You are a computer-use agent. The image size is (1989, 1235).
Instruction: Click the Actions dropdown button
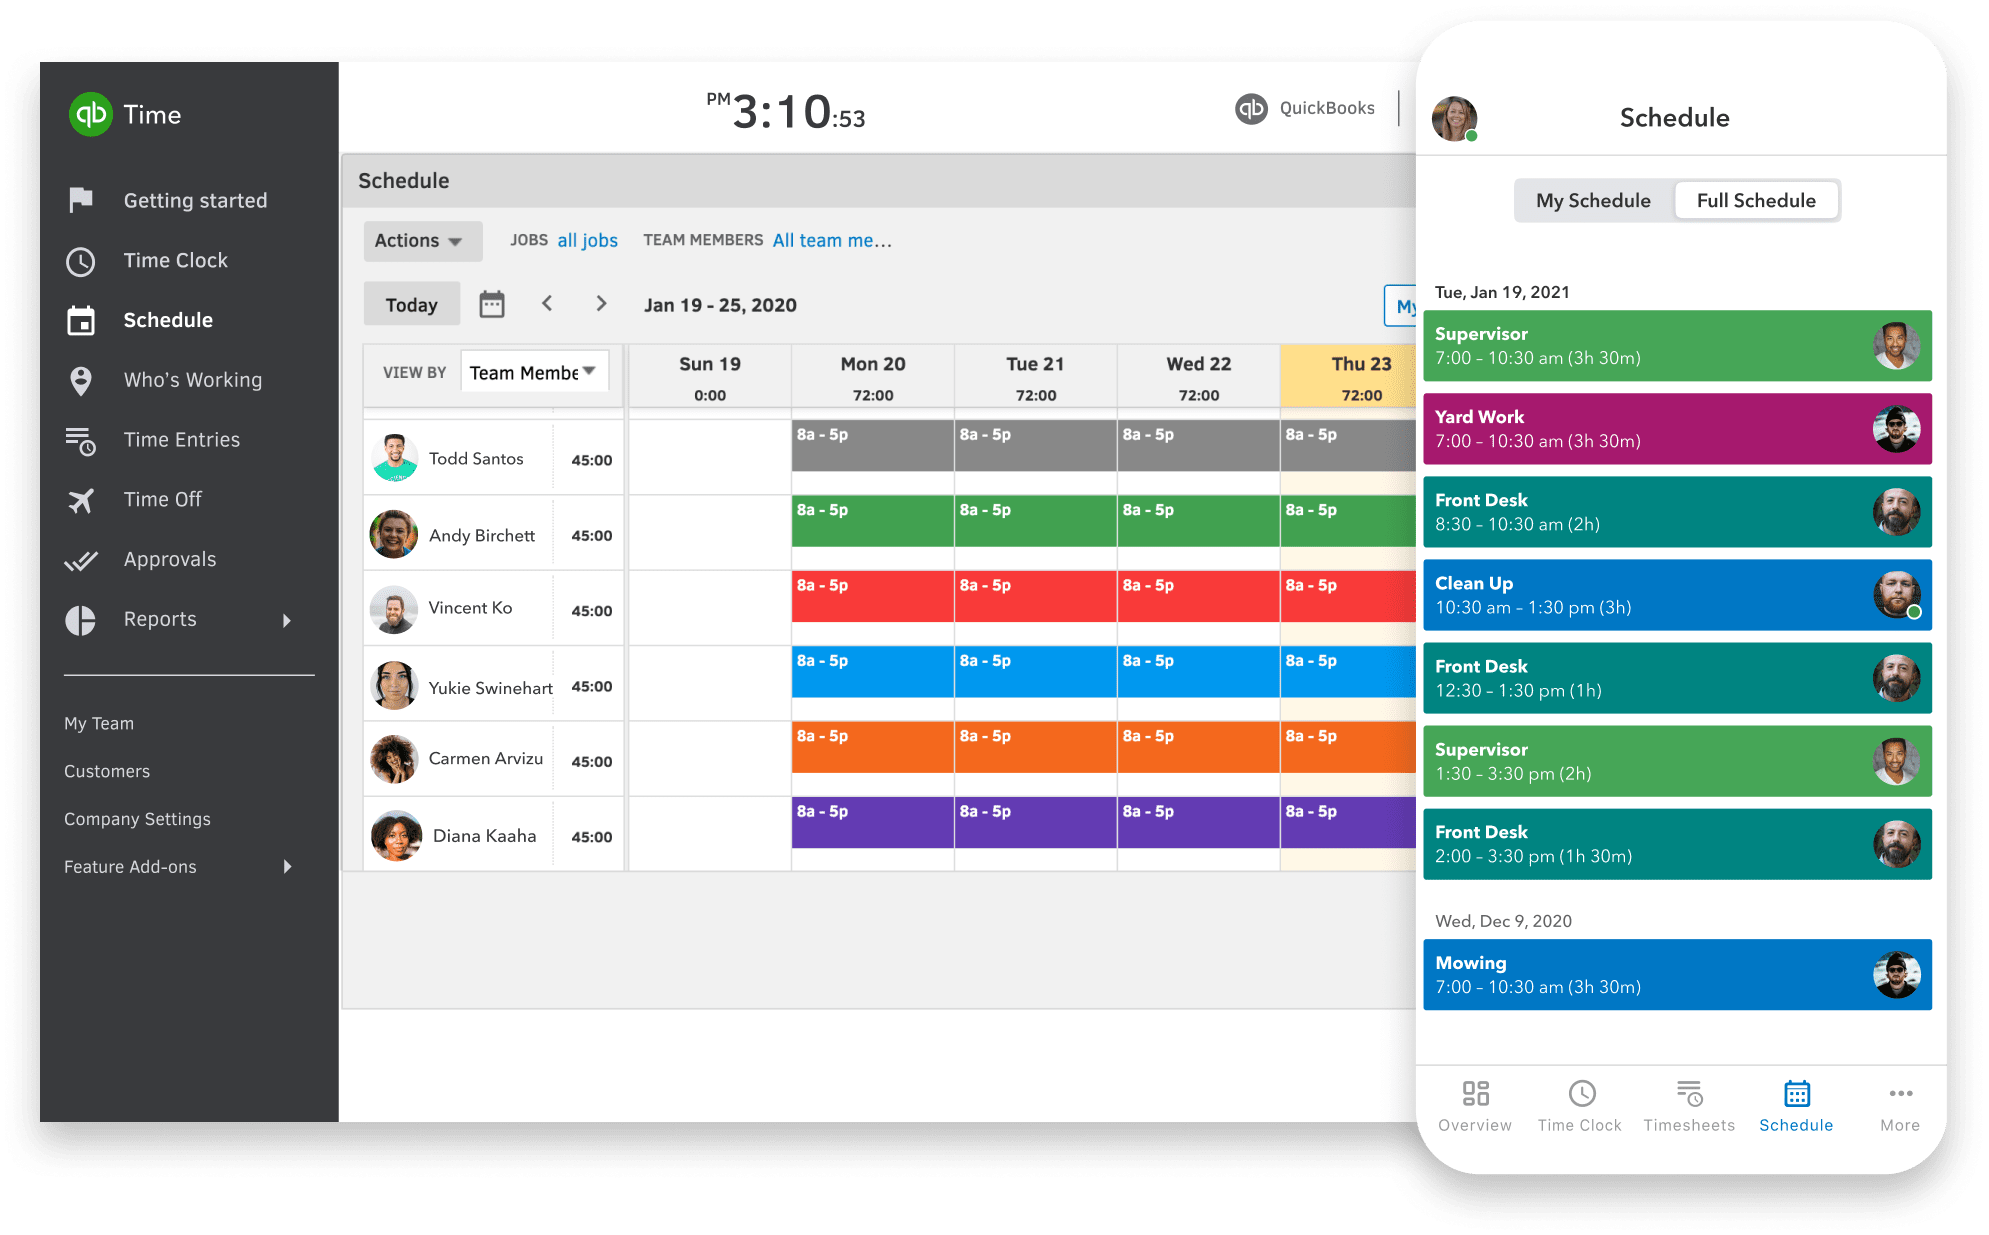click(x=420, y=239)
